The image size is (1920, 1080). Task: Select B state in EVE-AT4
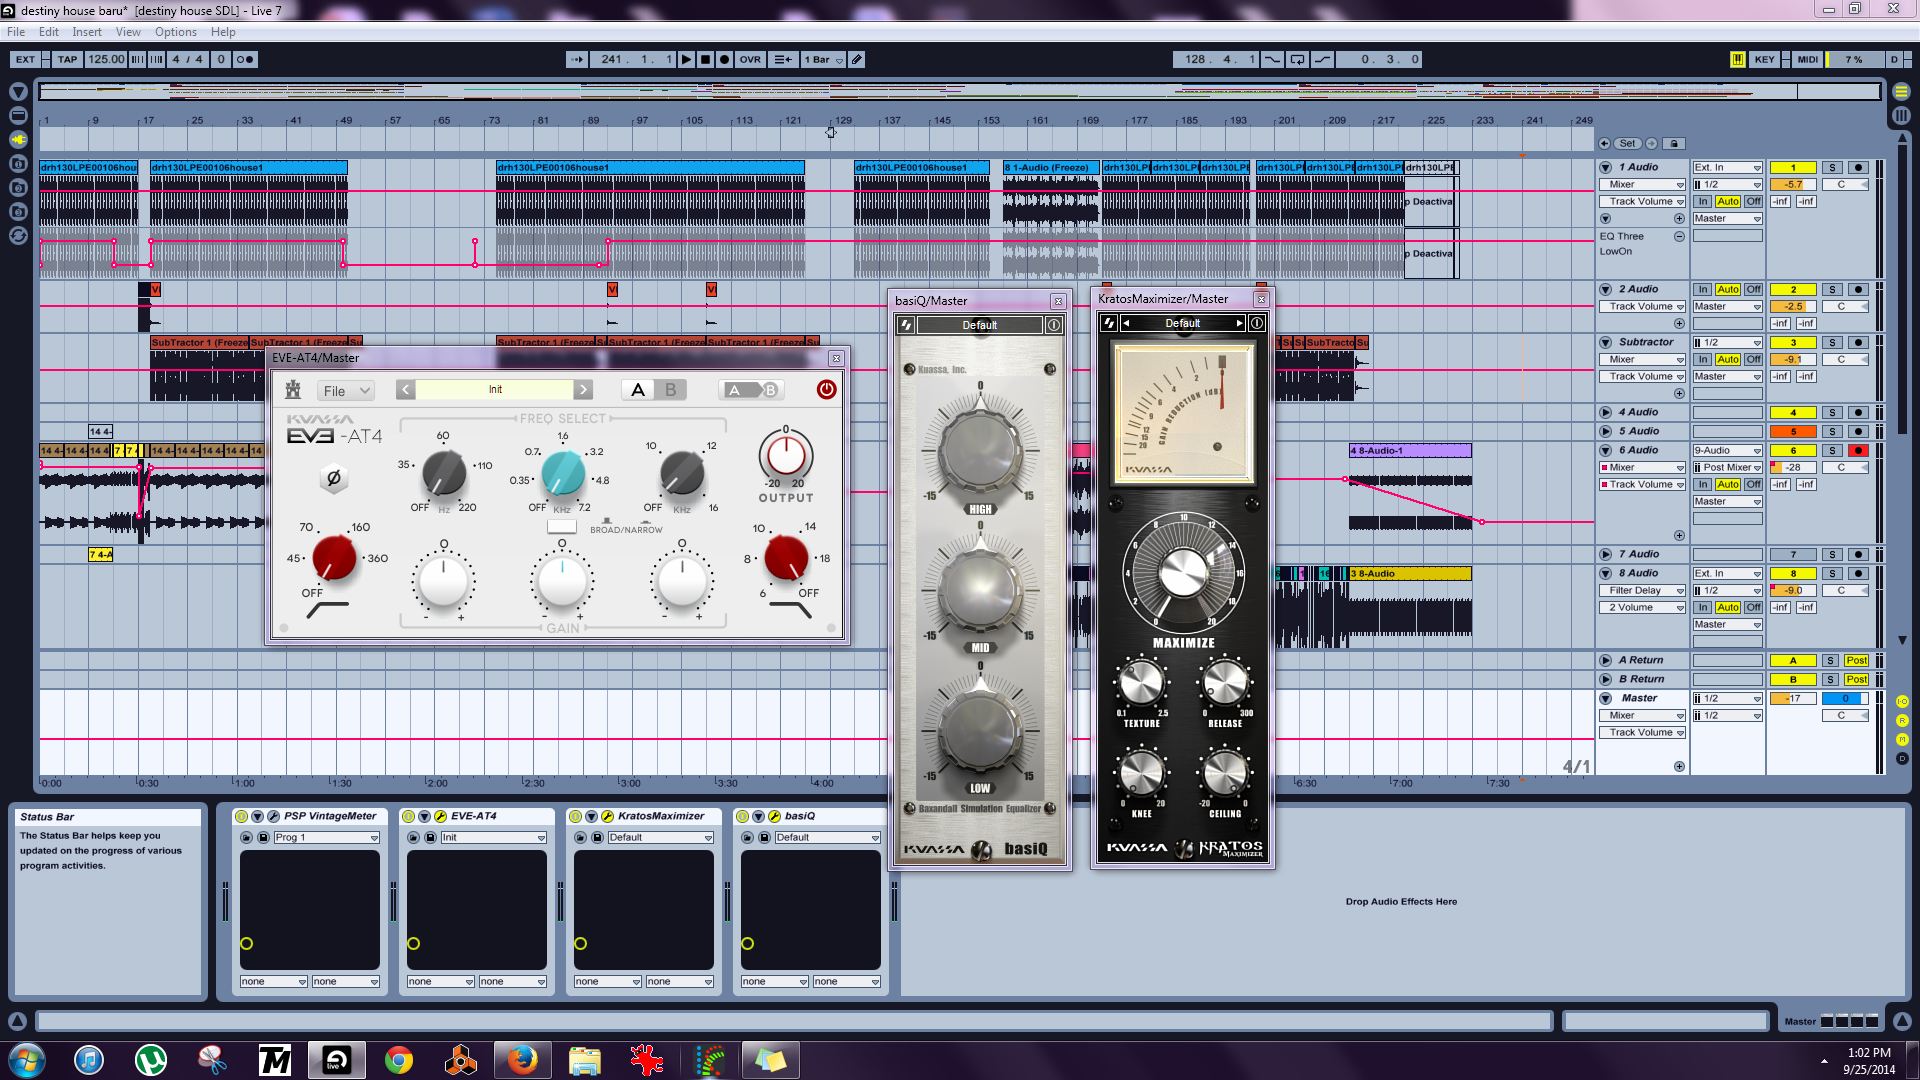(x=670, y=390)
